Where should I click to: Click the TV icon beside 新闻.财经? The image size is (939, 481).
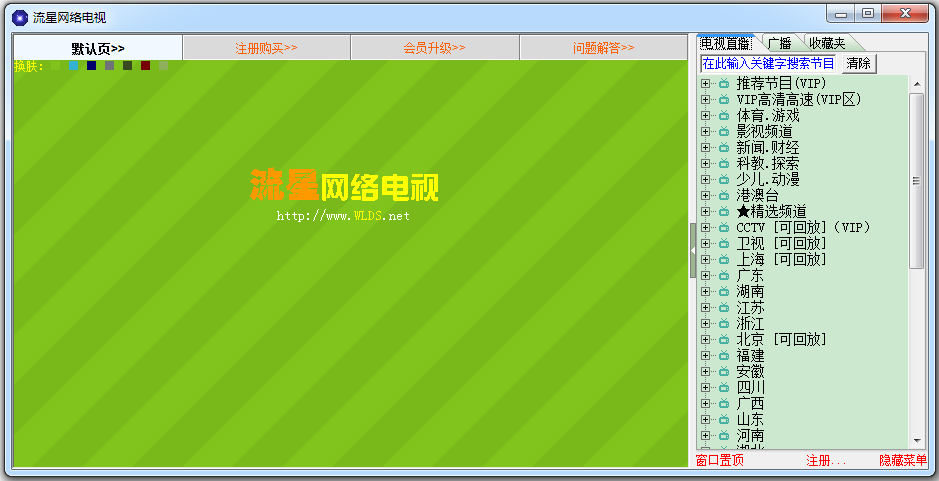coord(723,148)
